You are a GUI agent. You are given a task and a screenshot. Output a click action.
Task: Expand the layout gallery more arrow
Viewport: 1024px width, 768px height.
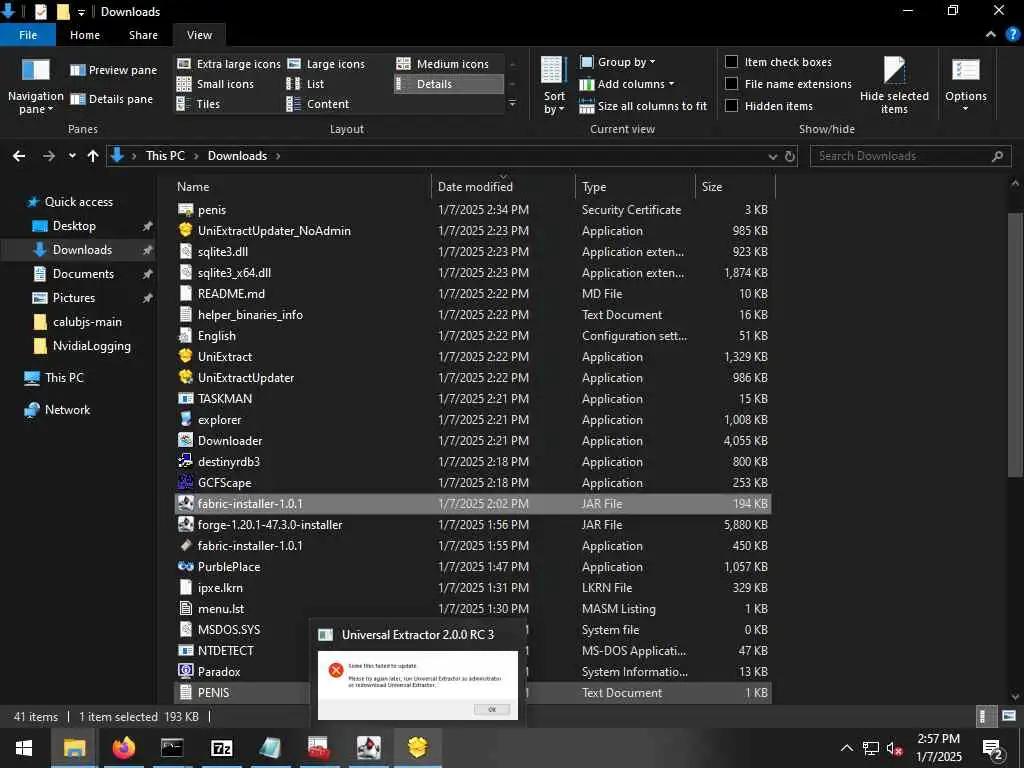click(x=513, y=104)
